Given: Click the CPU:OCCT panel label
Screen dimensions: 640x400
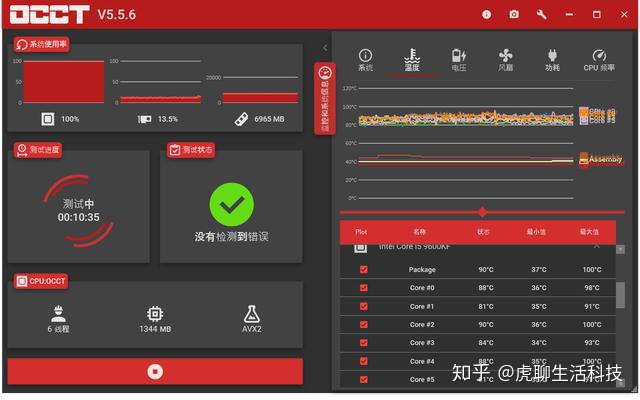Looking at the screenshot, I should point(41,281).
